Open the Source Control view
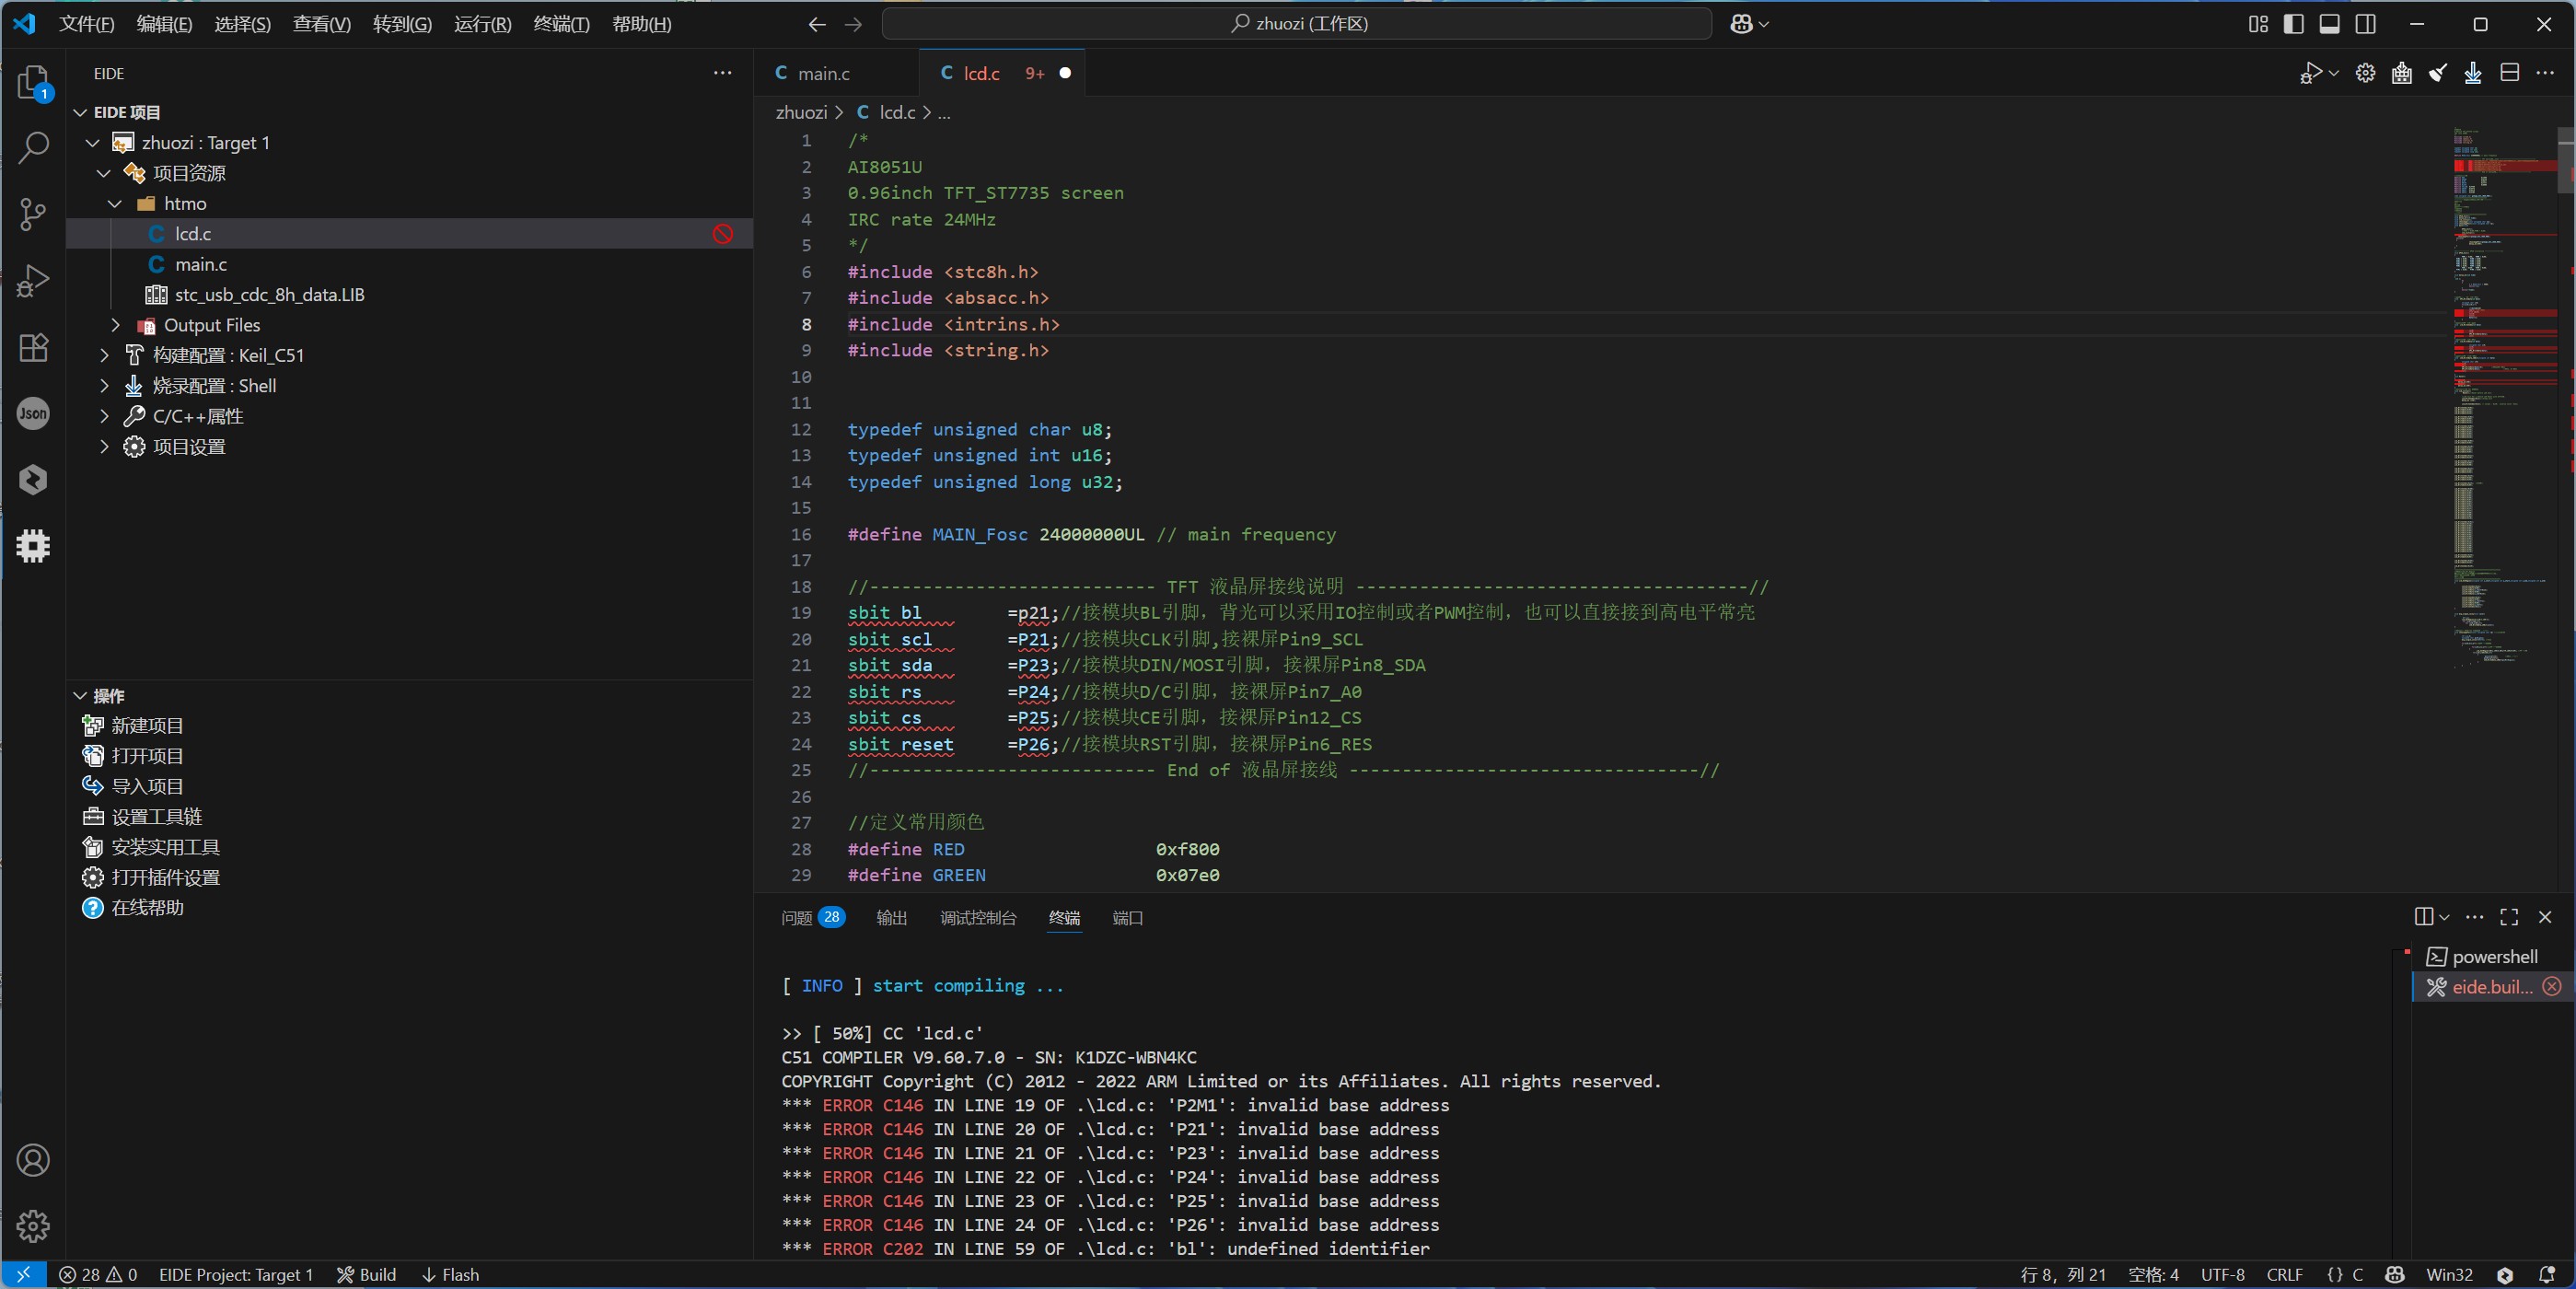 [x=33, y=214]
